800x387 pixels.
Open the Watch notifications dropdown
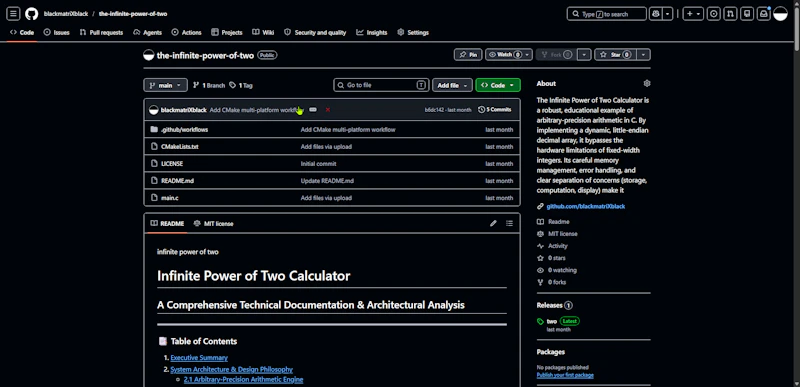click(509, 55)
